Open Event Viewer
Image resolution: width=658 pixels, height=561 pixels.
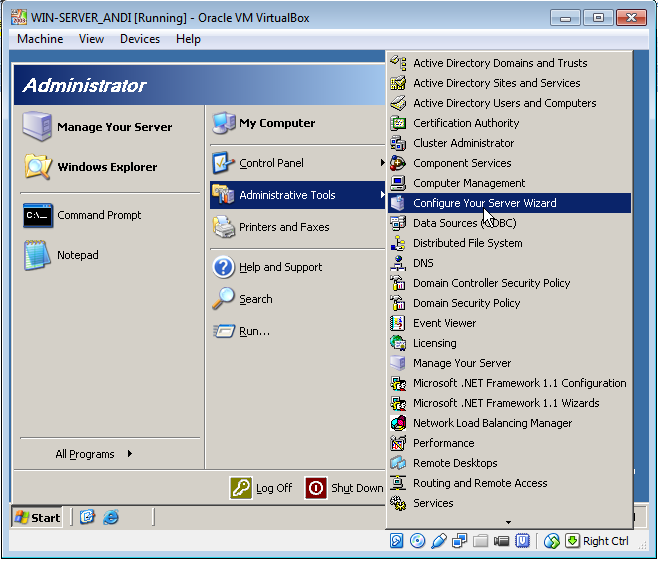click(509, 323)
